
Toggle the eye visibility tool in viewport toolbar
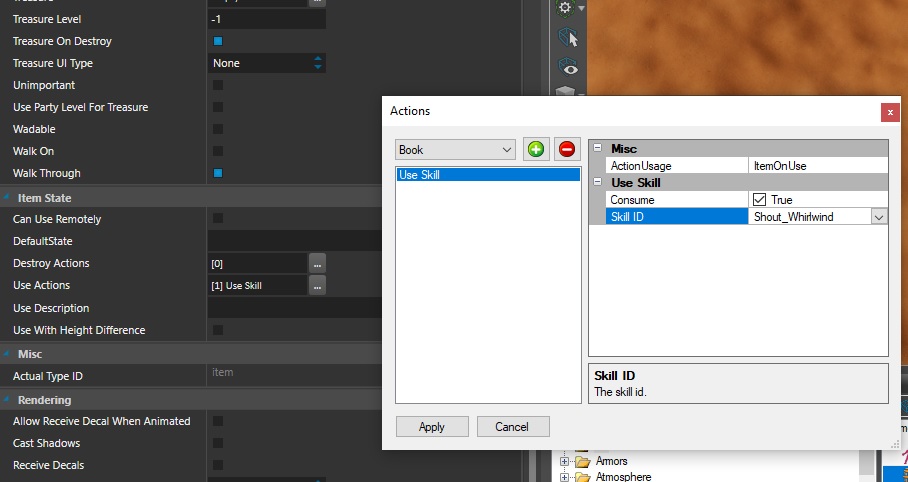[569, 67]
